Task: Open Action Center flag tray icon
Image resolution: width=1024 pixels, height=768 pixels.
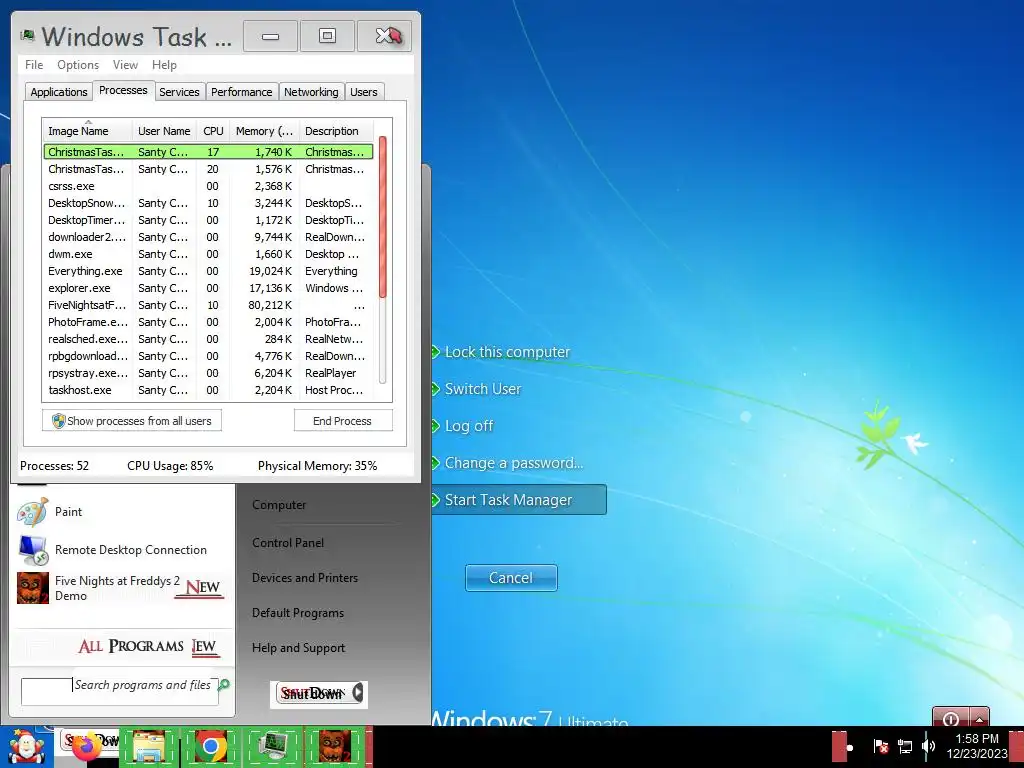Action: pyautogui.click(x=880, y=746)
